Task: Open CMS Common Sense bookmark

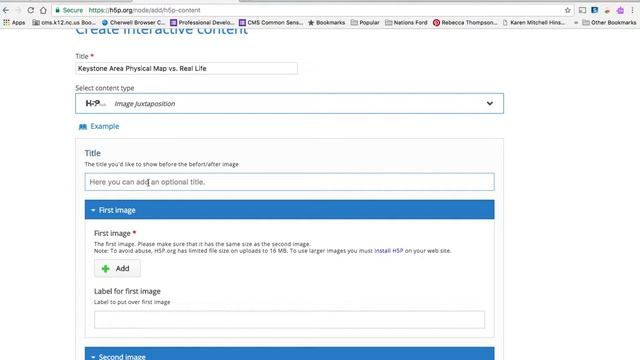Action: pyautogui.click(x=271, y=22)
